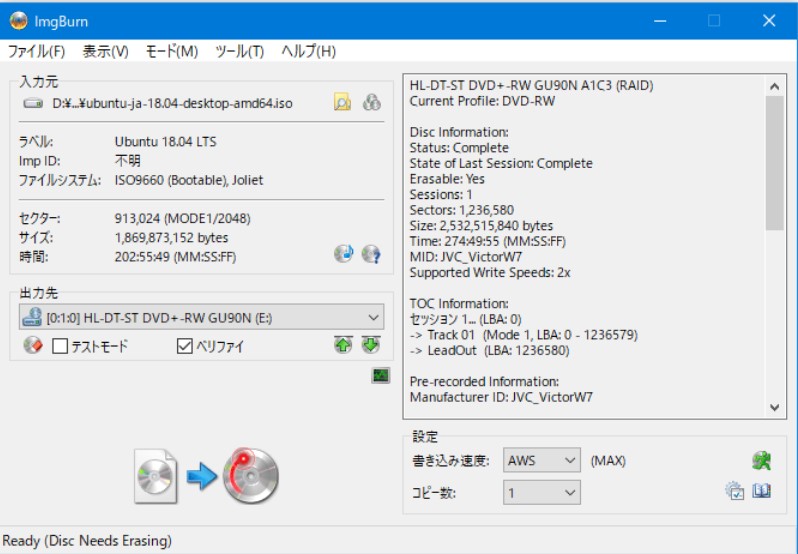Viewport: 798px width, 554px height.
Task: Open the 表示(V) menu
Action: coord(105,51)
